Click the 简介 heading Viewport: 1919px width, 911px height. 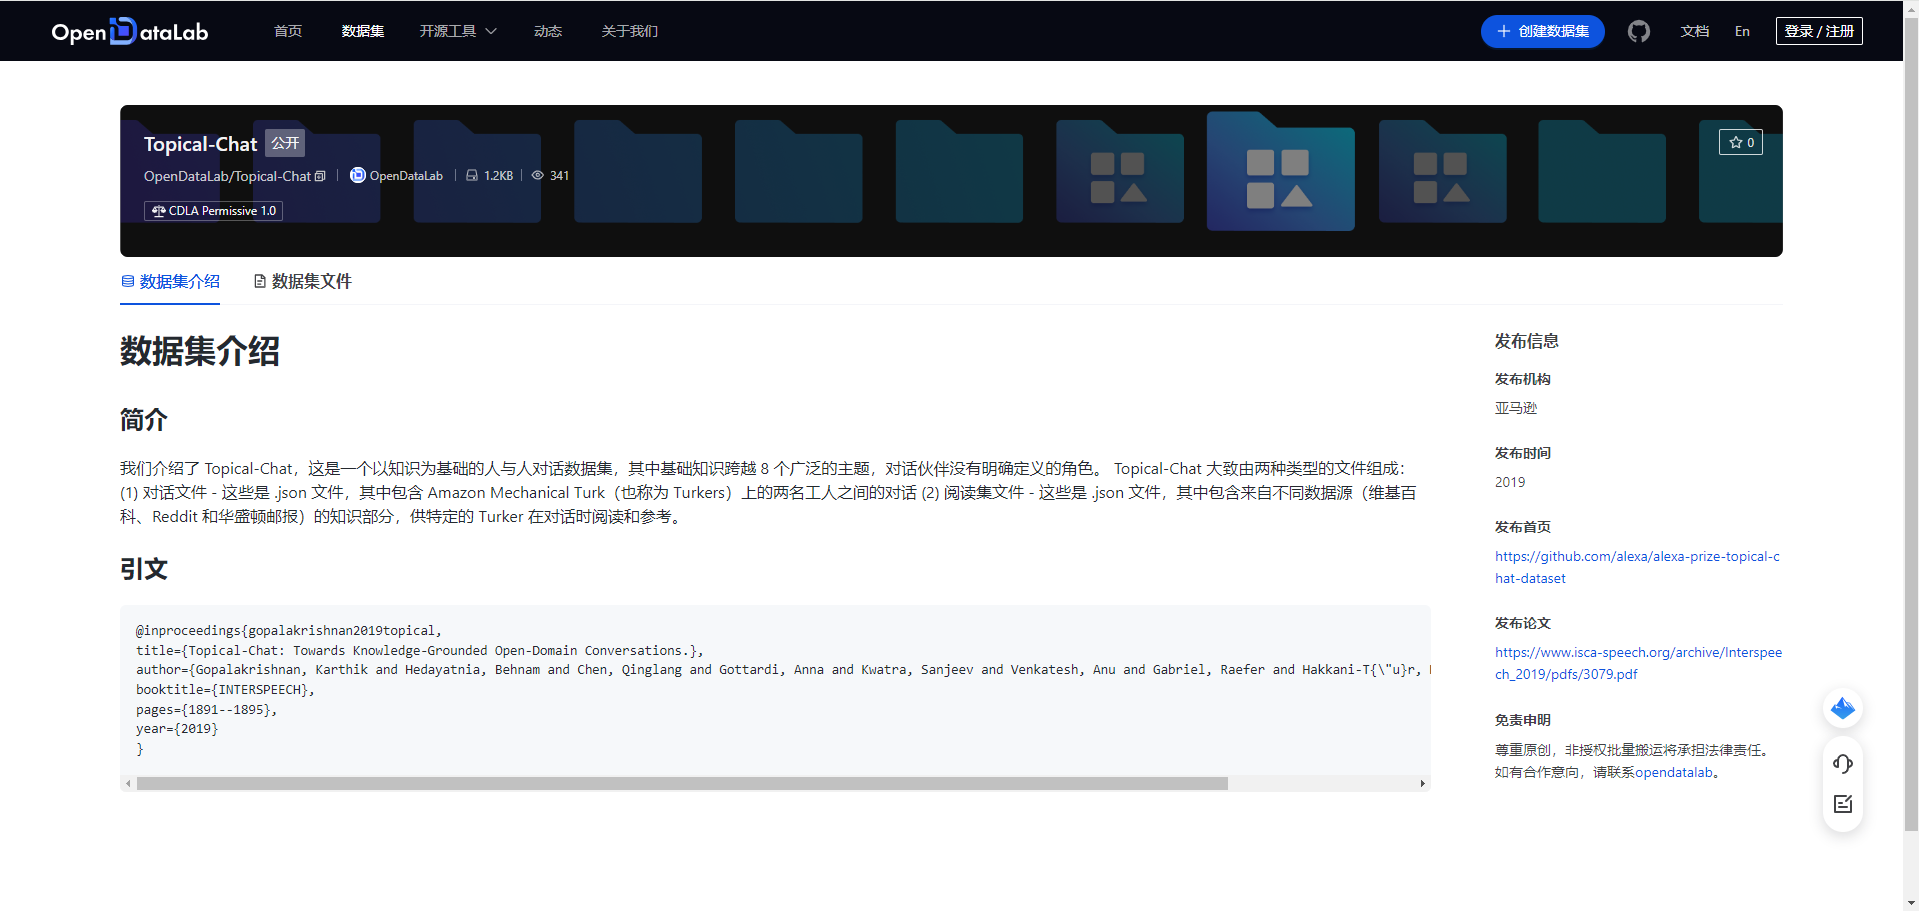144,419
